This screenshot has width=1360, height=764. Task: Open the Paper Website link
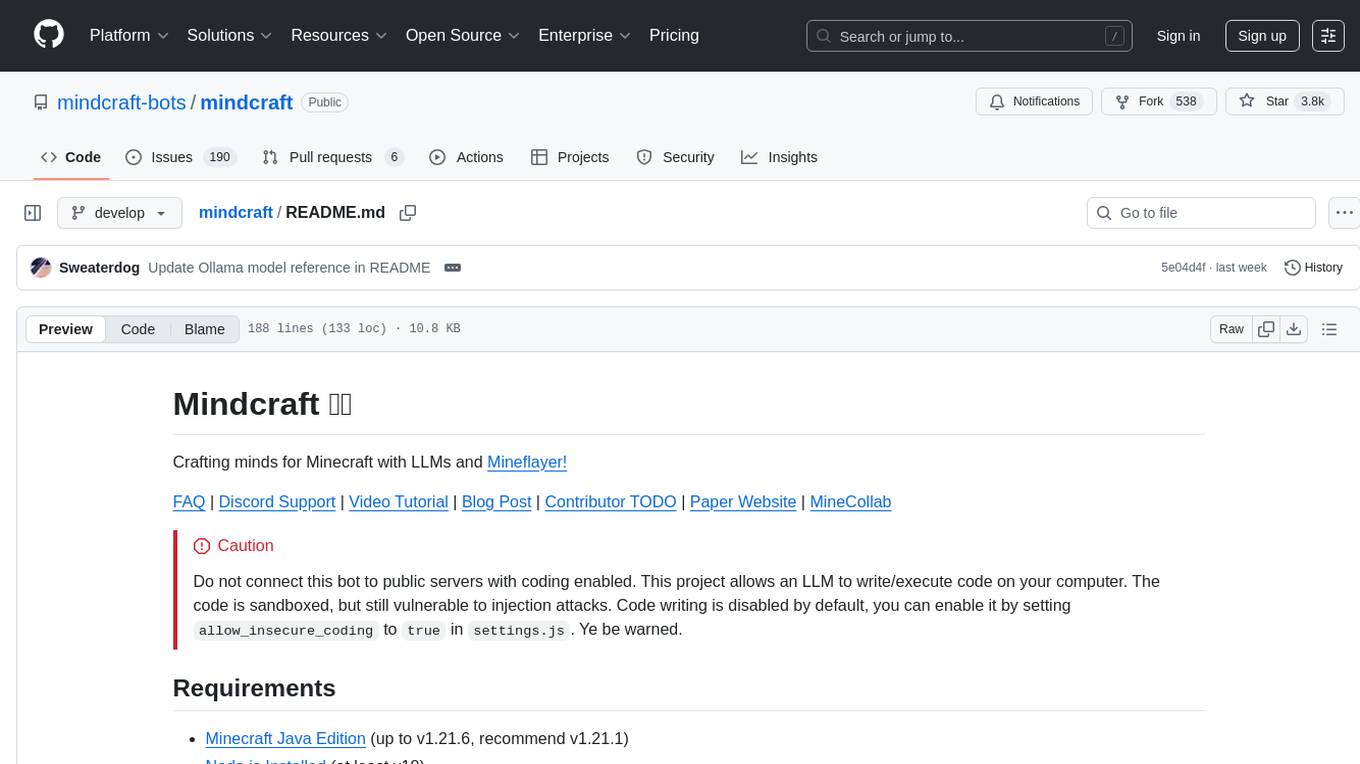[x=743, y=502]
